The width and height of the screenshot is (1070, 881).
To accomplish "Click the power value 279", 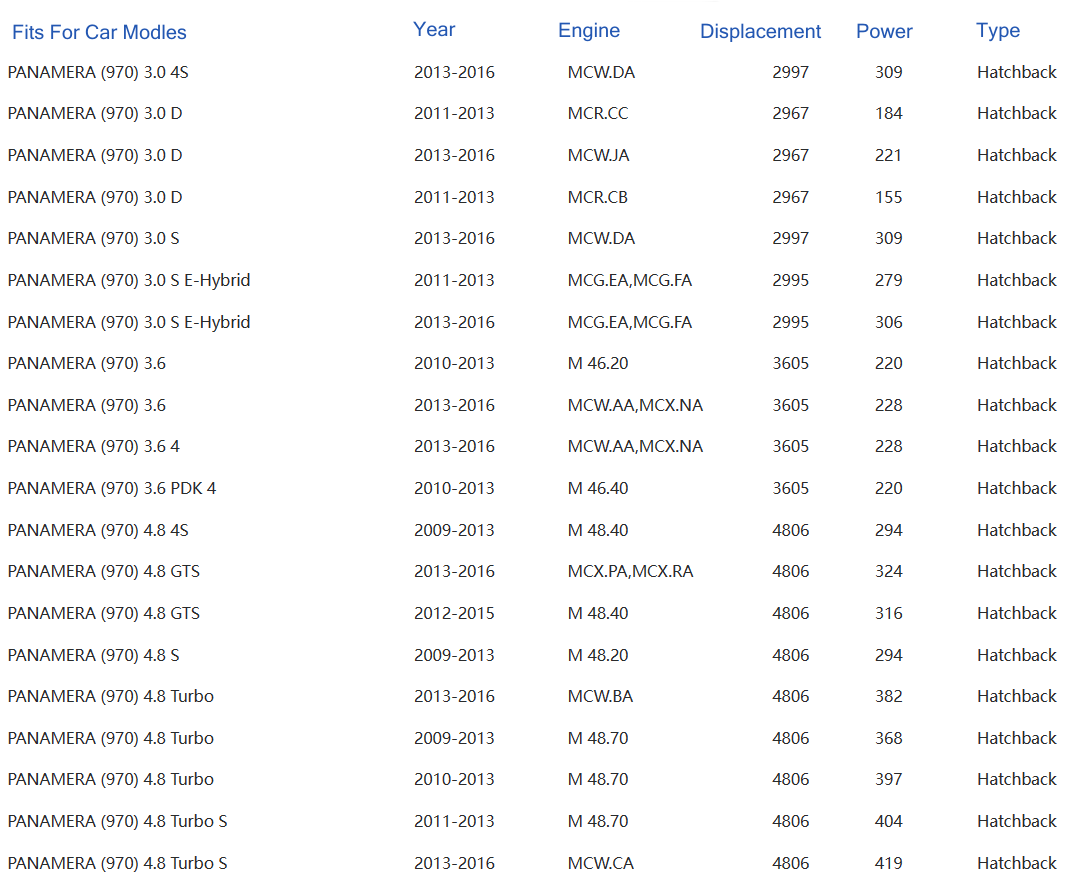I will pos(888,281).
